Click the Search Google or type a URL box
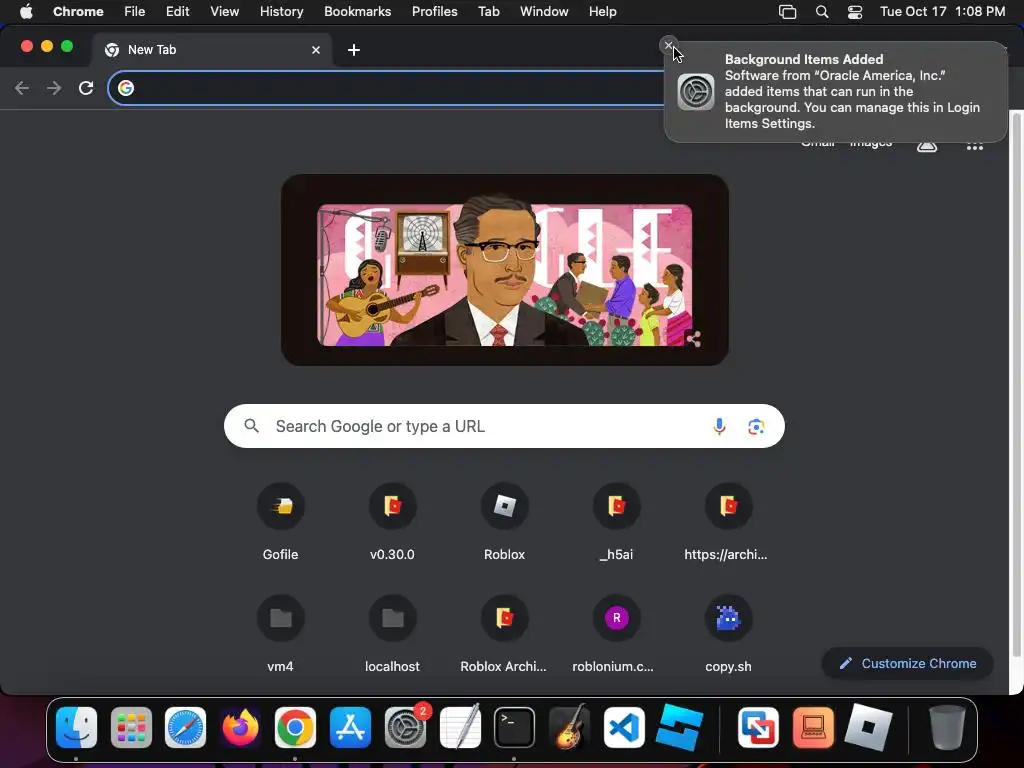 click(x=504, y=426)
